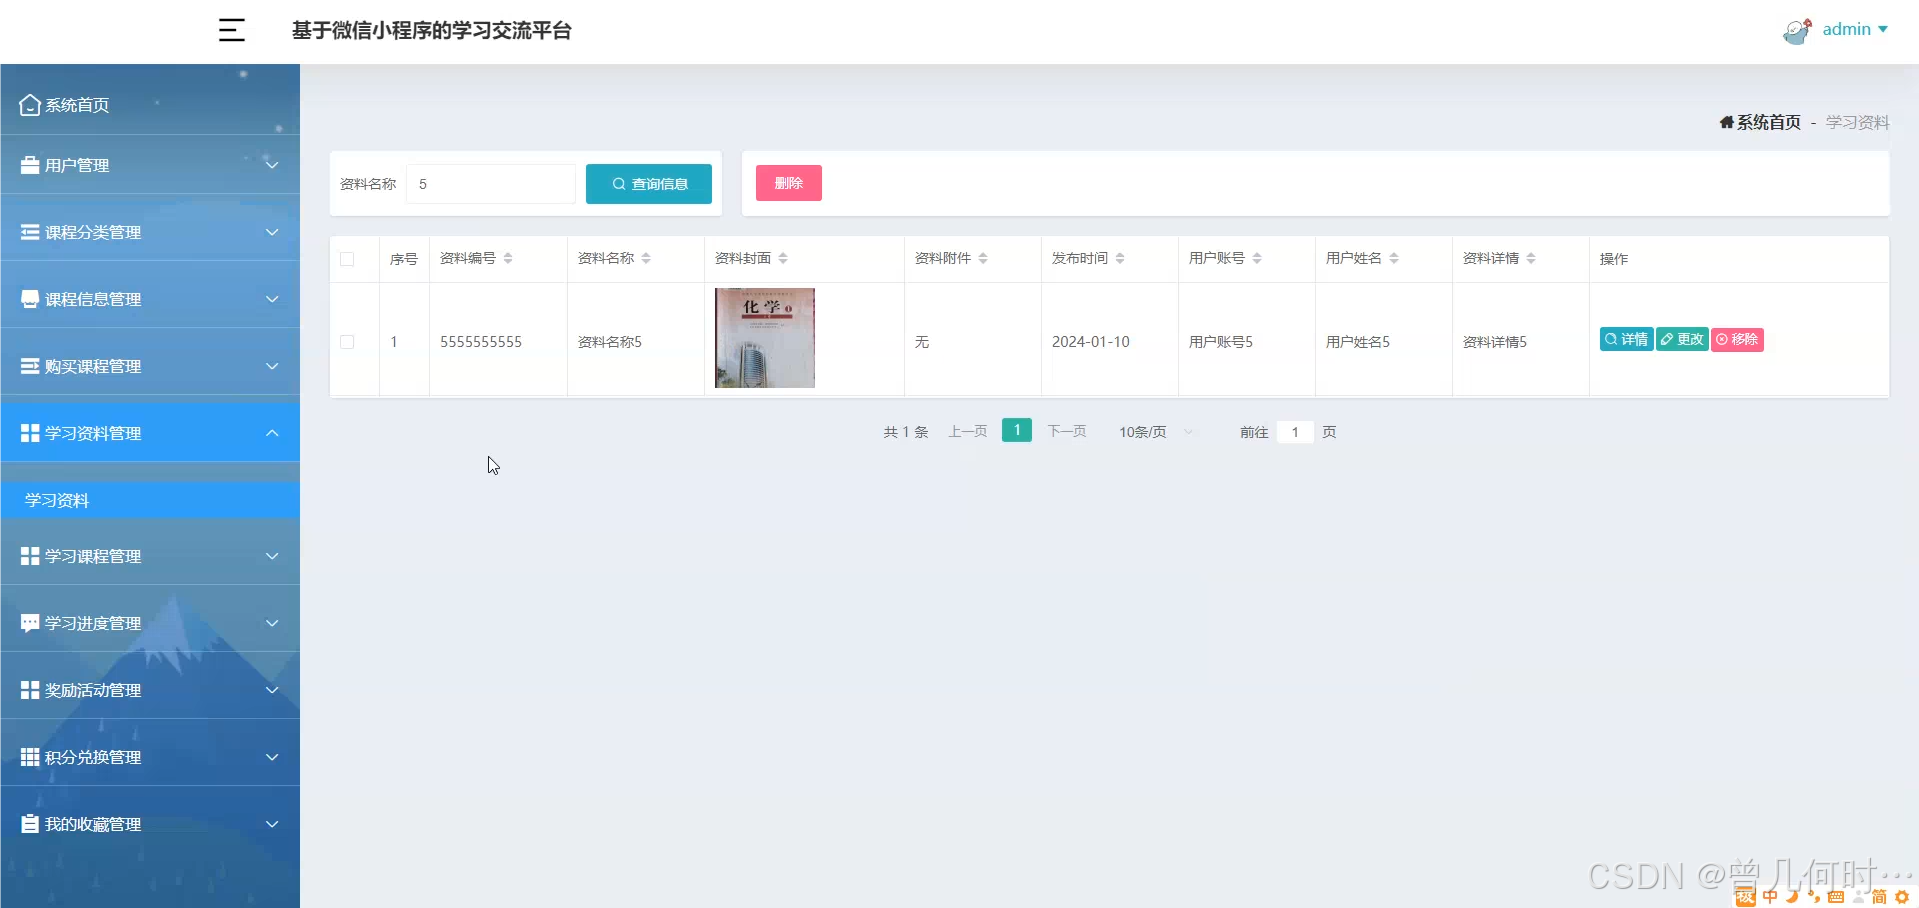
Task: Click the 详情 button for 资料名称5
Action: click(1626, 340)
